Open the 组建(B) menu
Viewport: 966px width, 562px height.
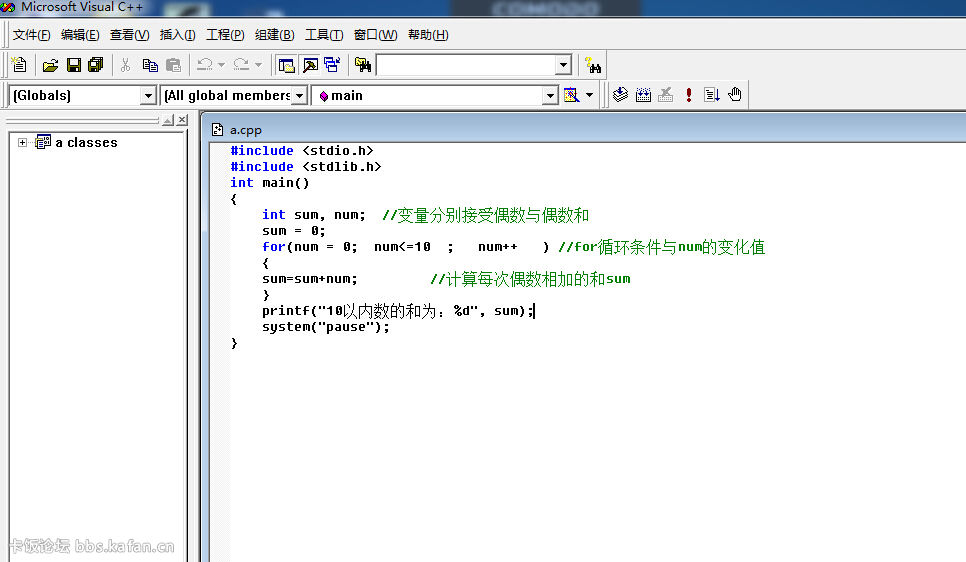coord(275,35)
